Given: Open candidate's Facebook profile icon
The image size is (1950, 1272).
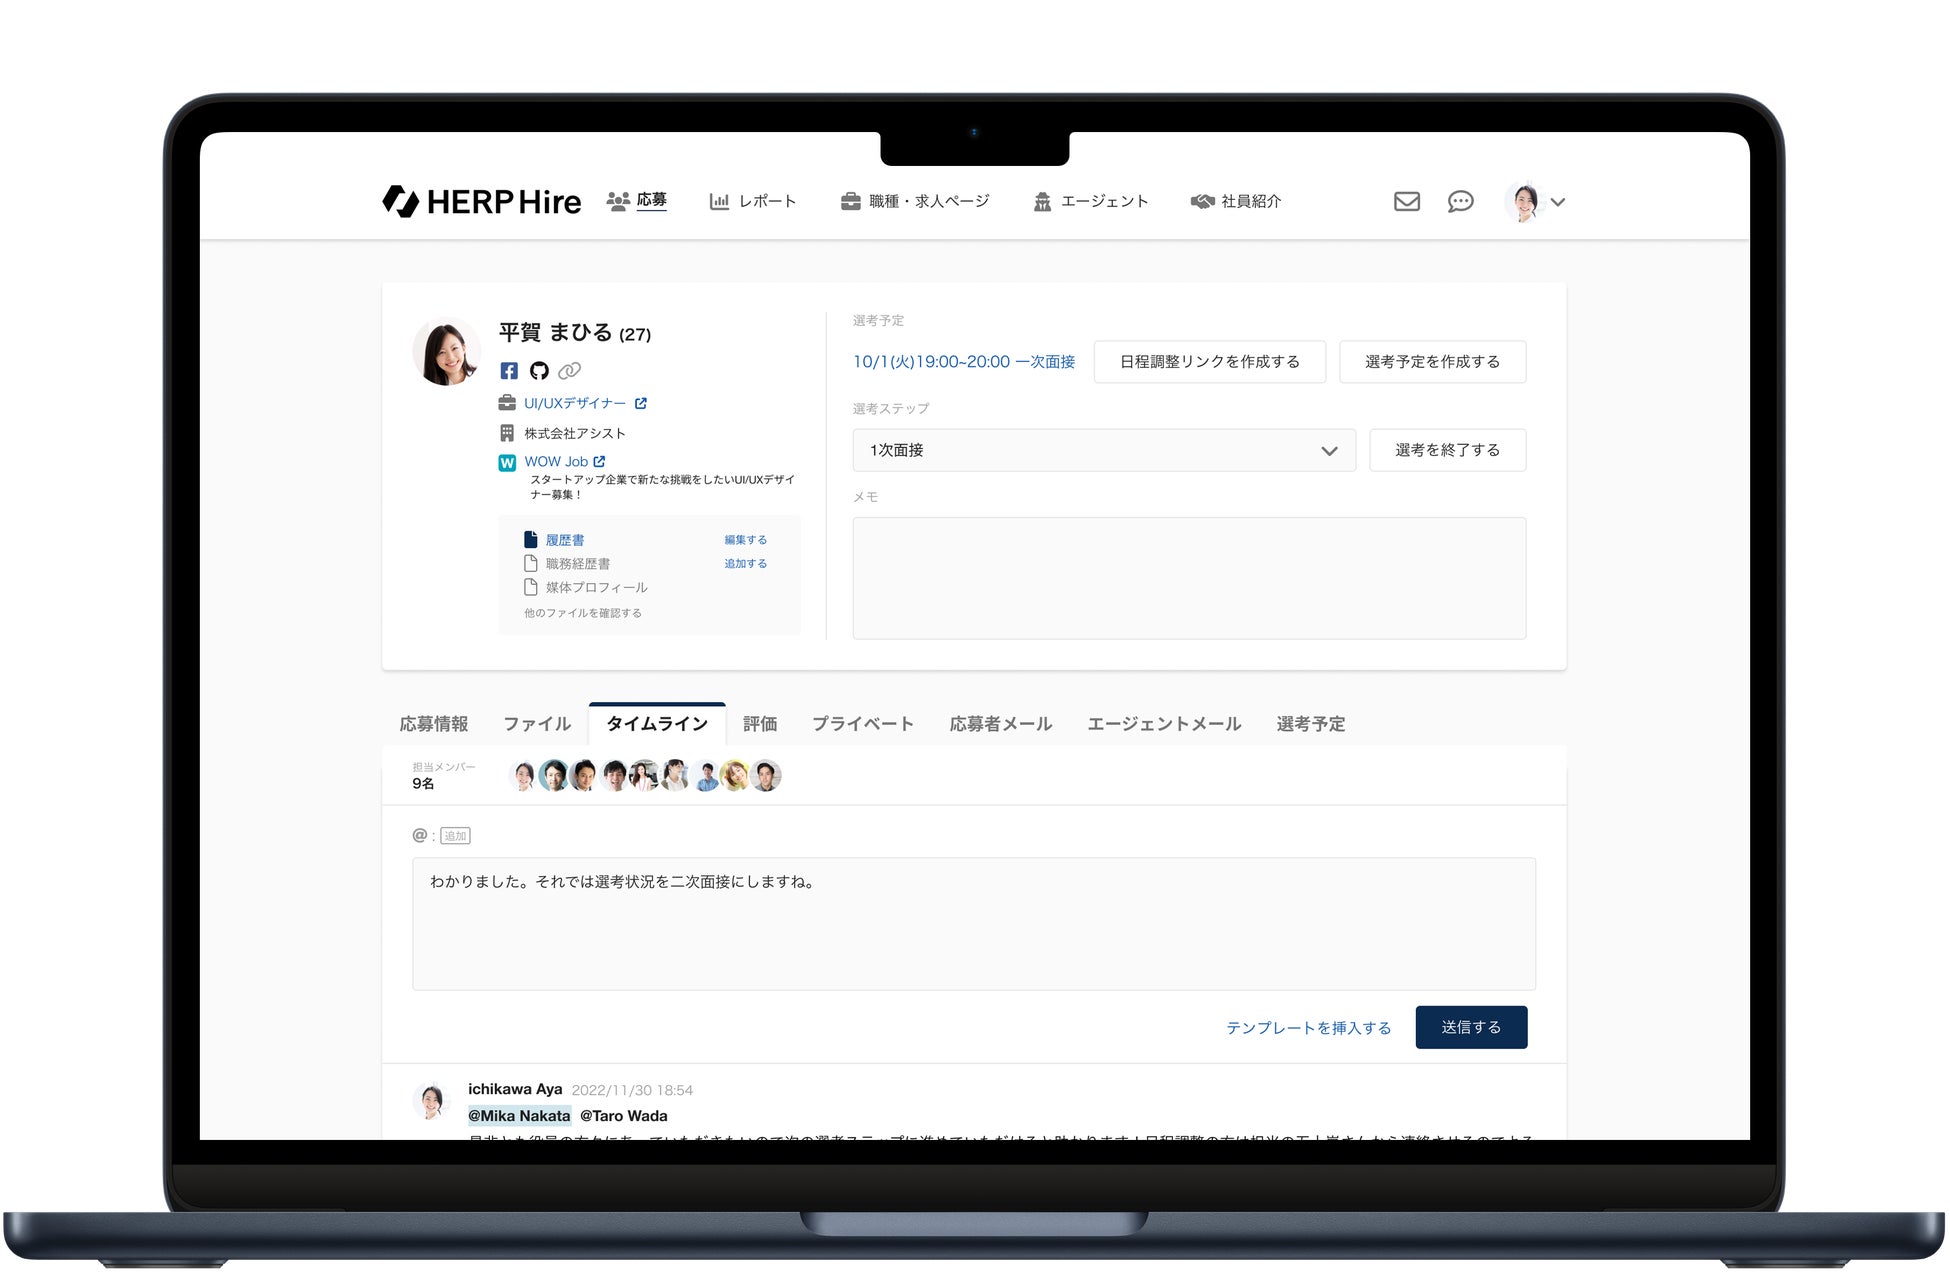Looking at the screenshot, I should pos(509,371).
